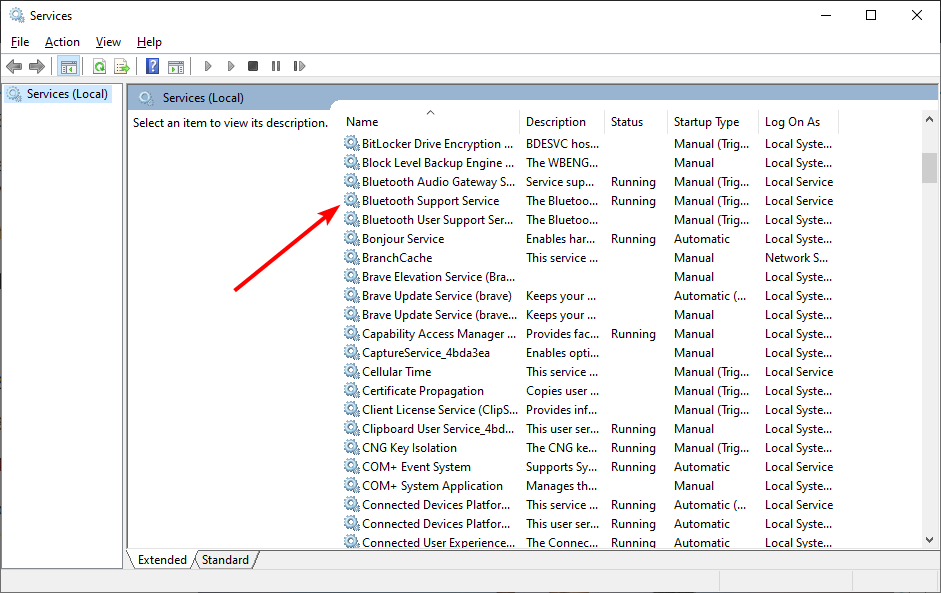
Task: Open the View menu
Action: click(x=108, y=42)
